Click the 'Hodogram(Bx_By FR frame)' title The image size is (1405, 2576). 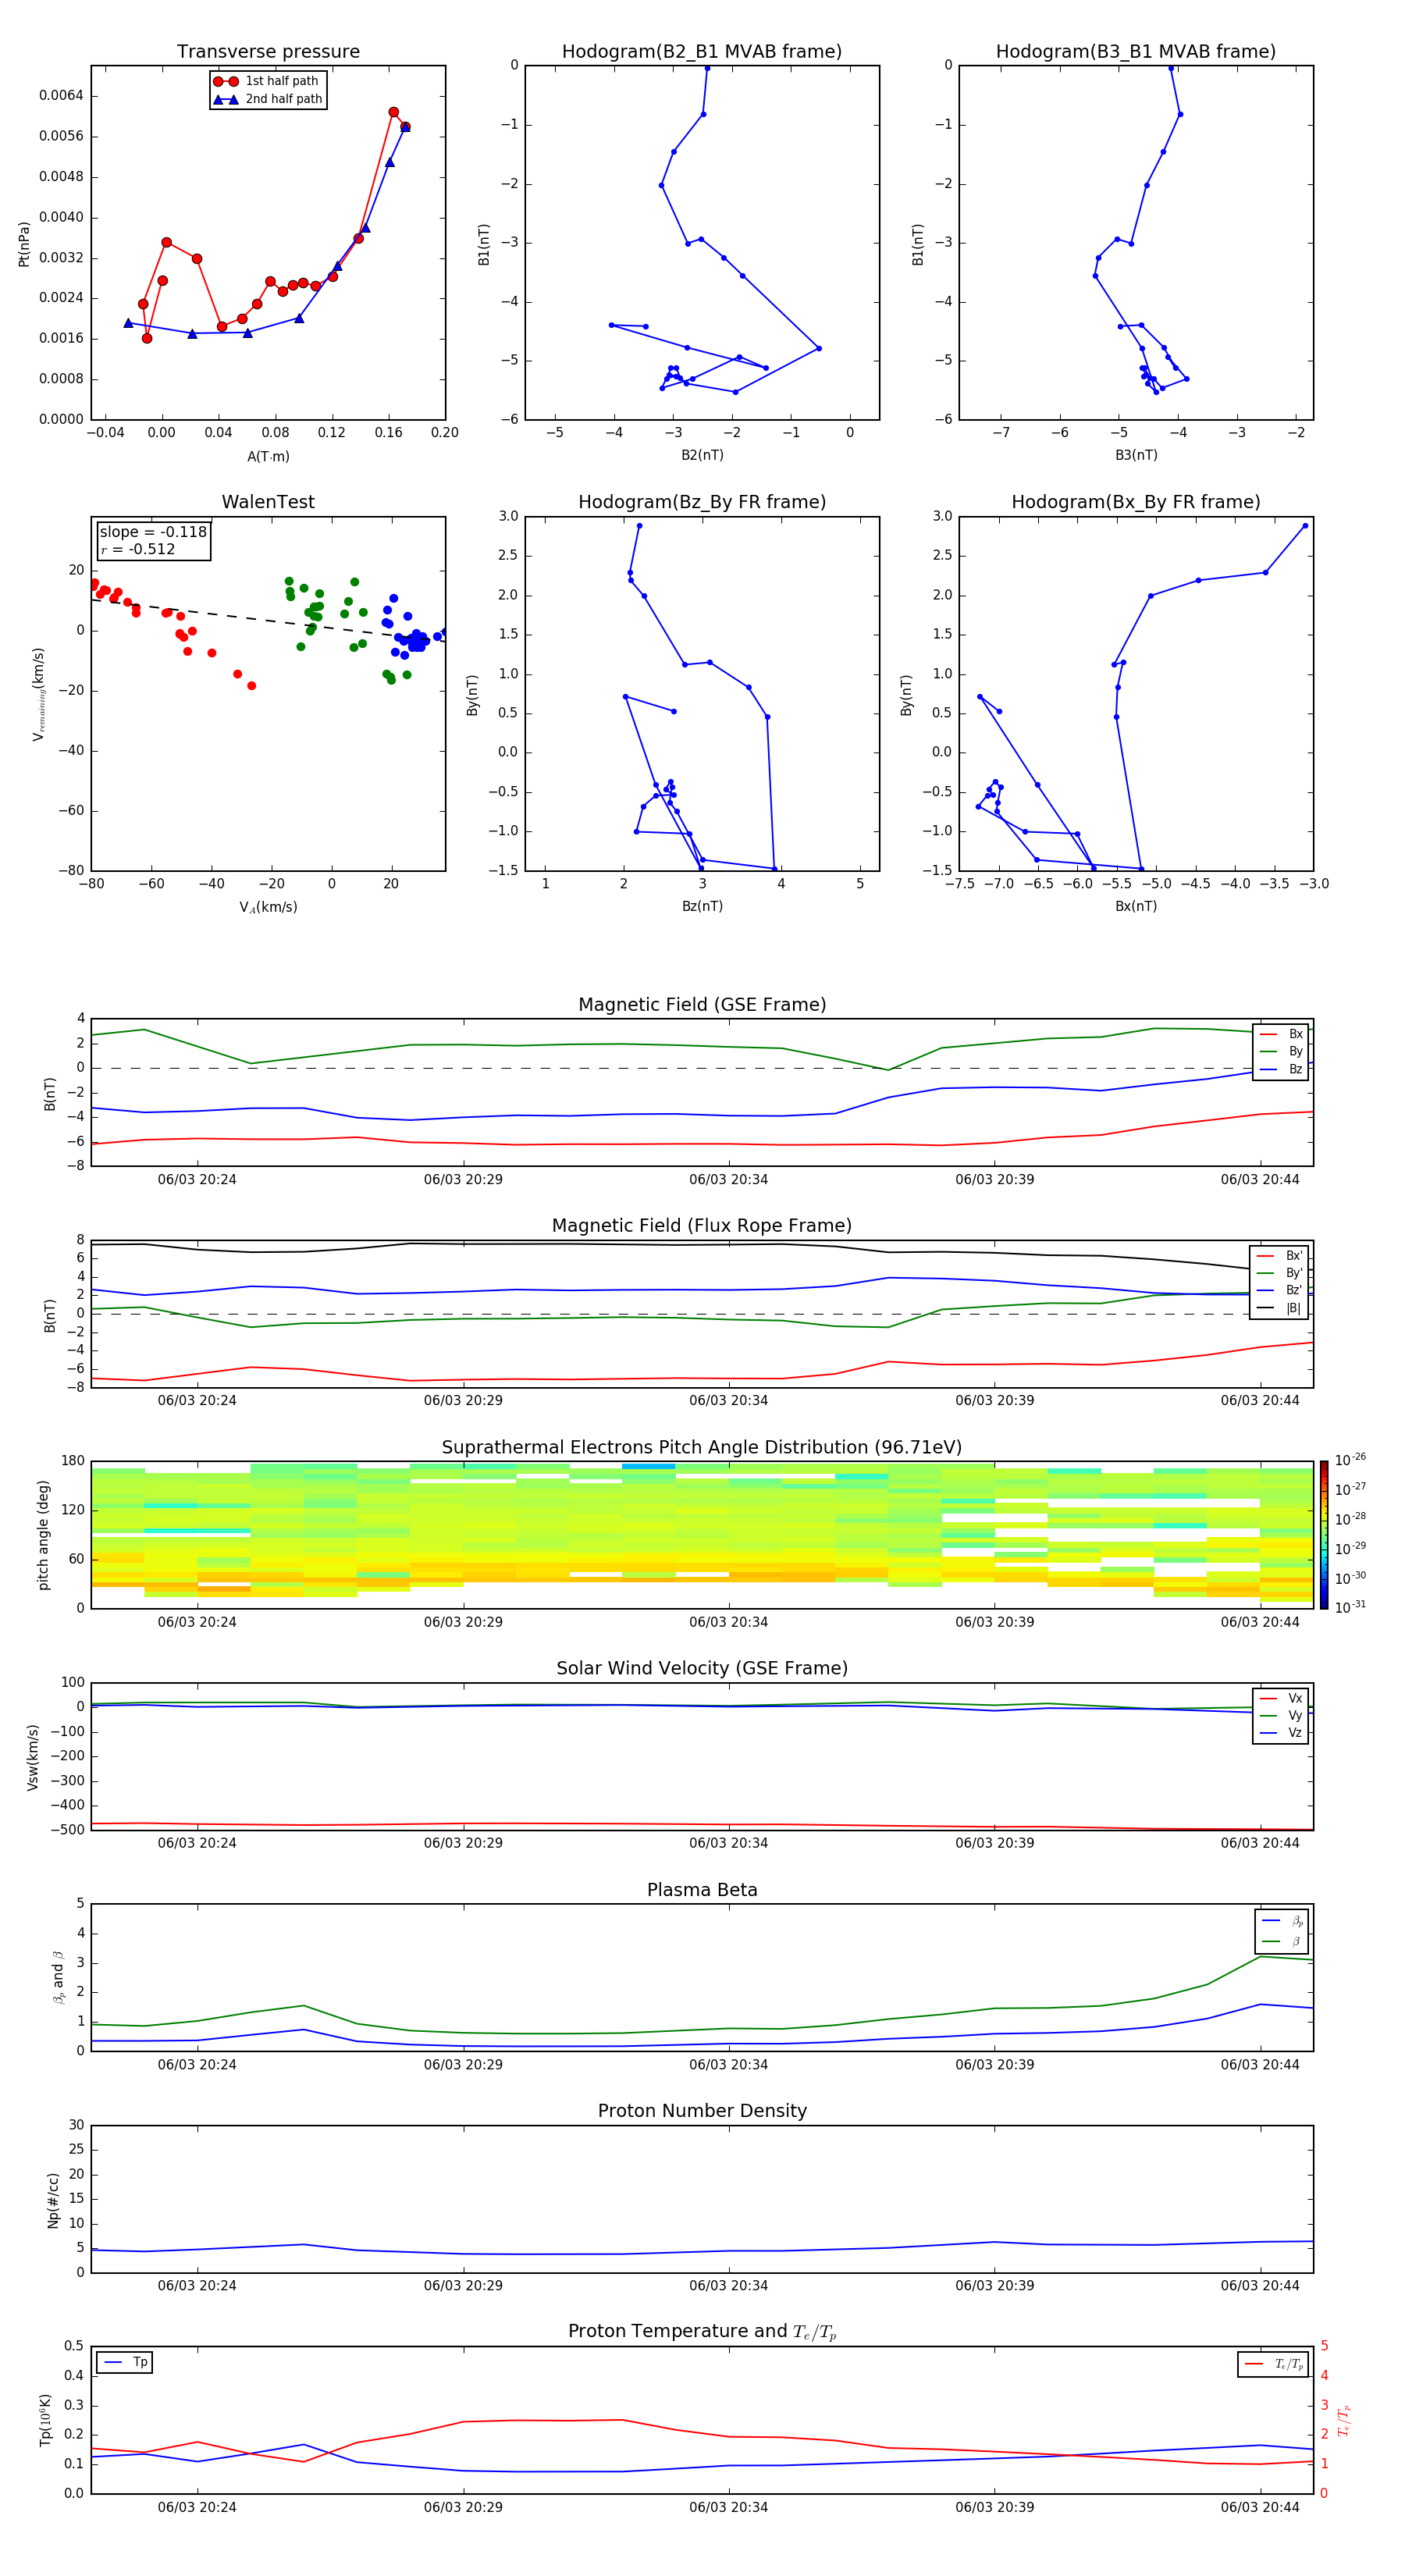coord(1136,502)
